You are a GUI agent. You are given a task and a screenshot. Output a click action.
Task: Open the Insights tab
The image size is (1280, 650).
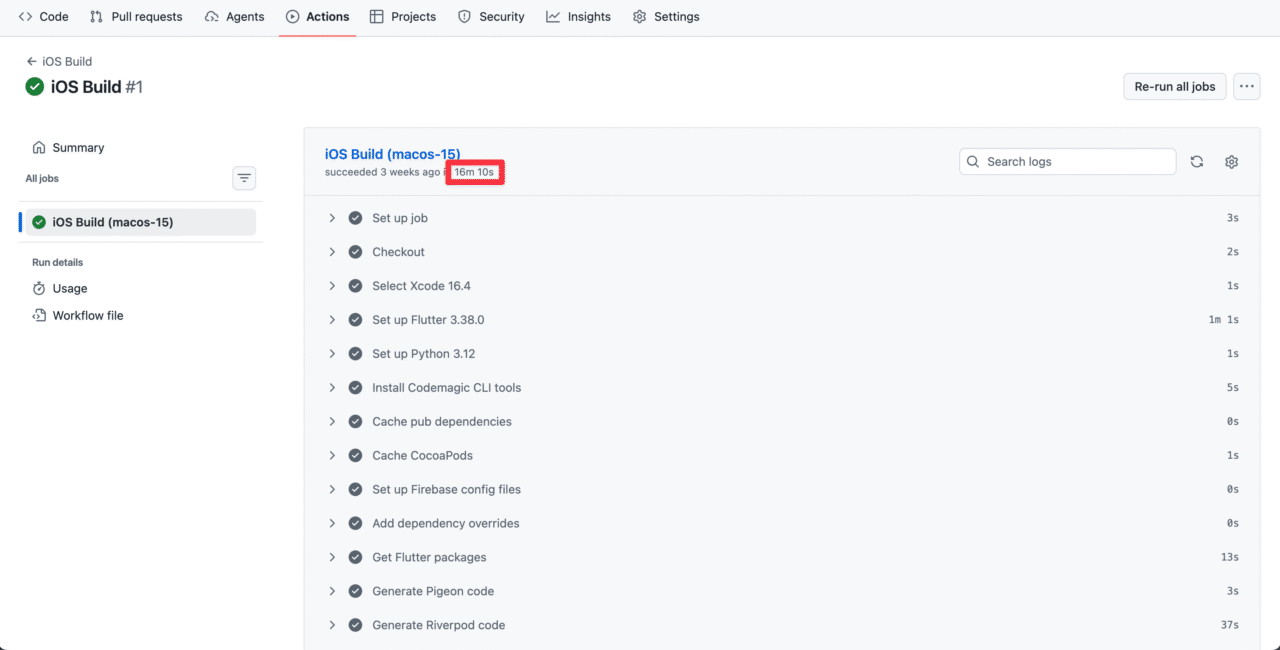pyautogui.click(x=578, y=17)
